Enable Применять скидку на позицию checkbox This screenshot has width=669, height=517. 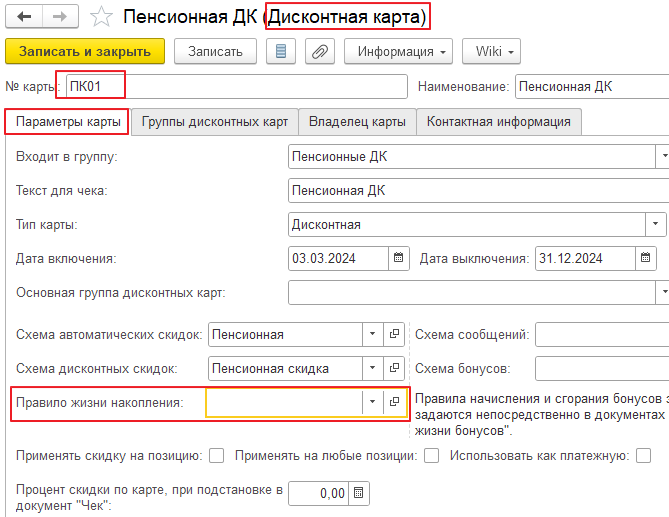[x=215, y=456]
